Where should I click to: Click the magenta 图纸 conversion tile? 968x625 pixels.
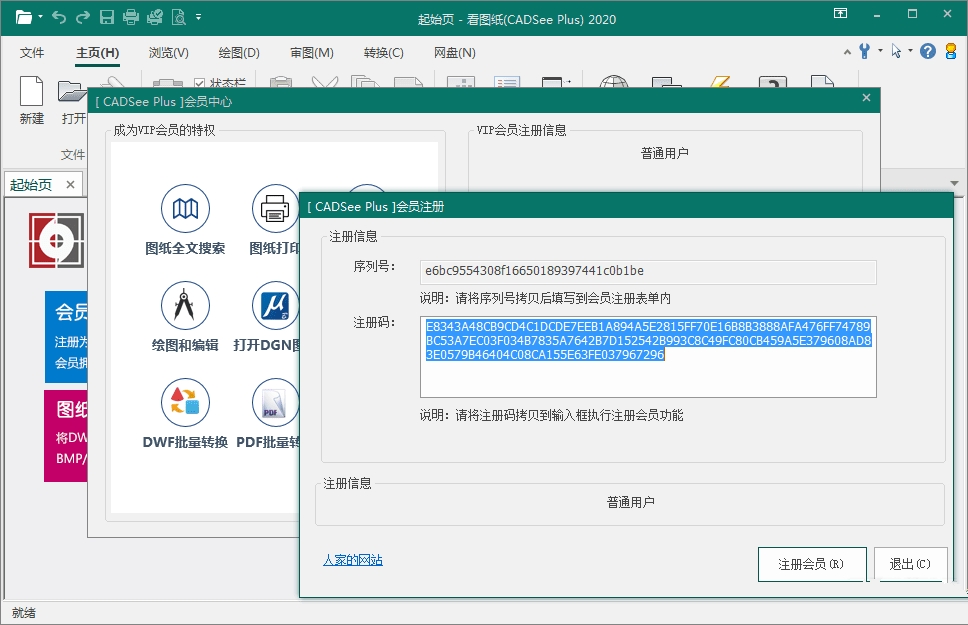[x=65, y=435]
